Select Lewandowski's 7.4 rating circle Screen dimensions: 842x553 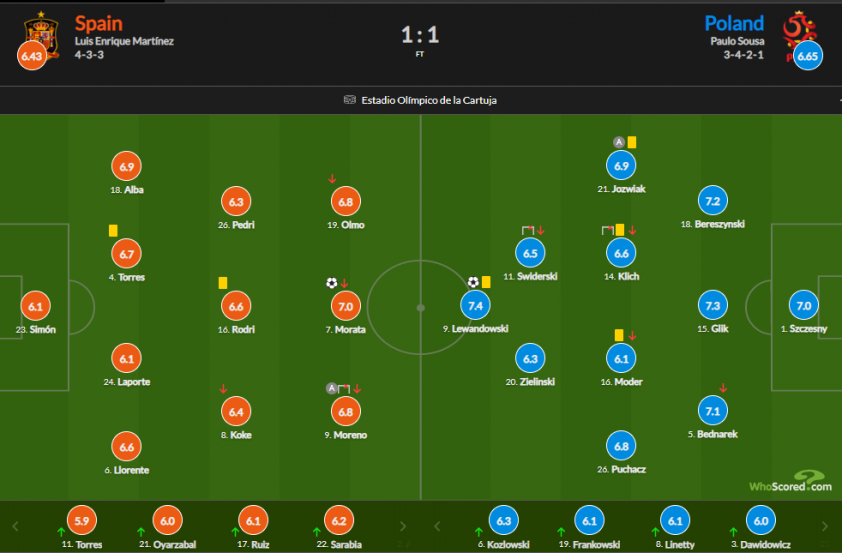[x=475, y=305]
